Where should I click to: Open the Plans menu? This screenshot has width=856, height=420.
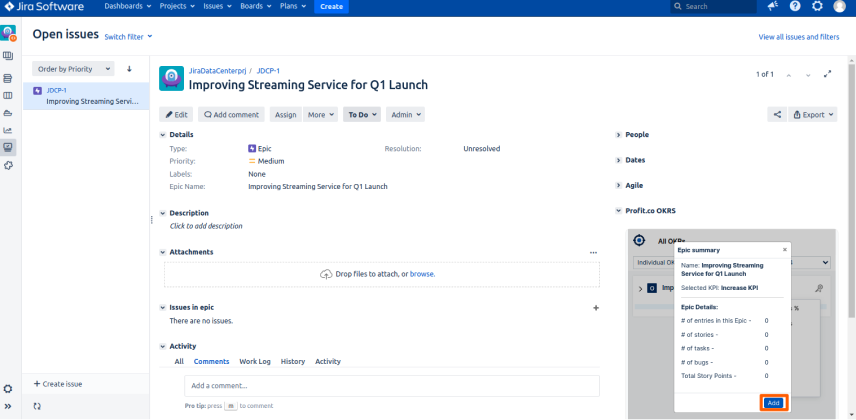[293, 7]
